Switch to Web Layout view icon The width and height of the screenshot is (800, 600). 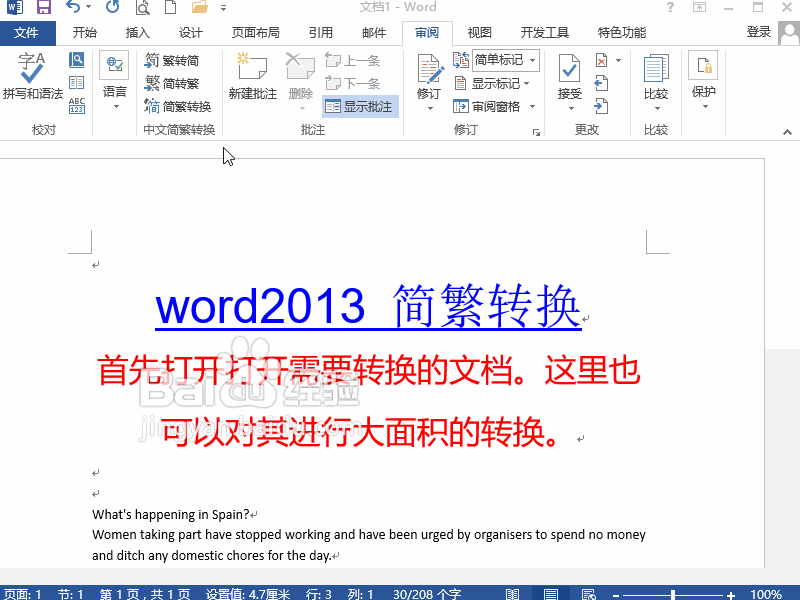[588, 594]
